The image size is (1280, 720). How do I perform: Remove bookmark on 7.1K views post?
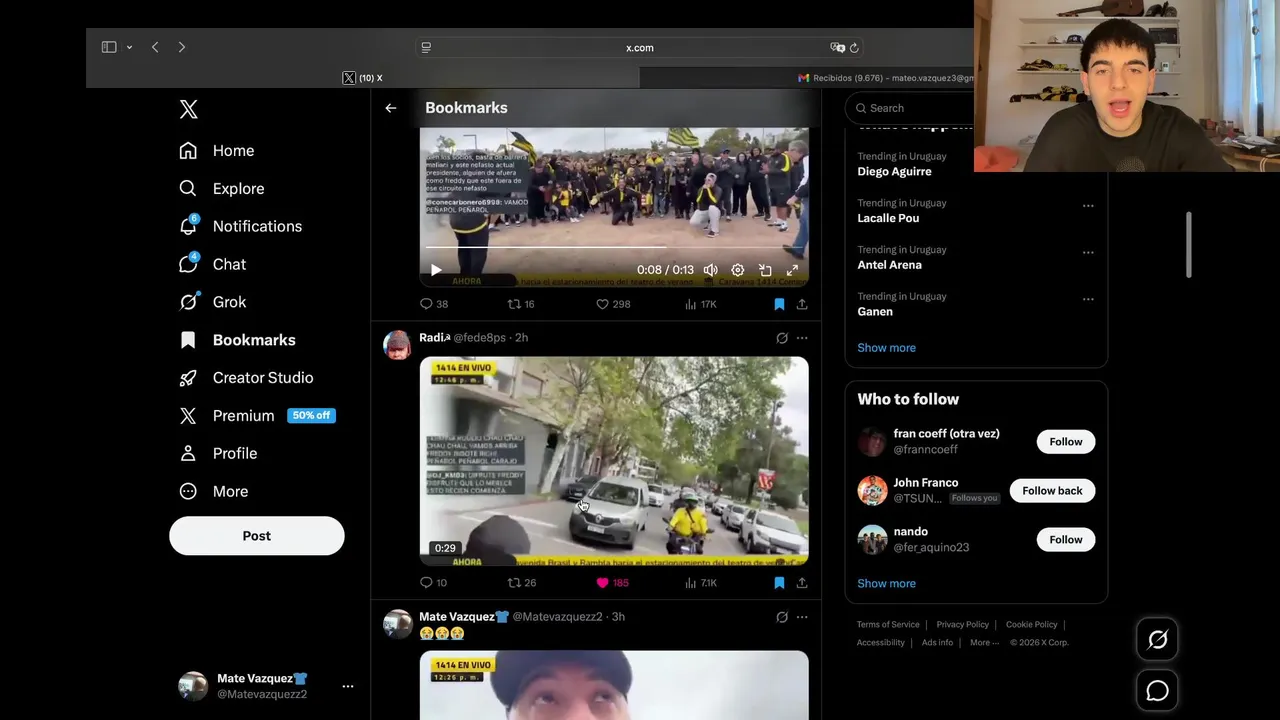(779, 583)
